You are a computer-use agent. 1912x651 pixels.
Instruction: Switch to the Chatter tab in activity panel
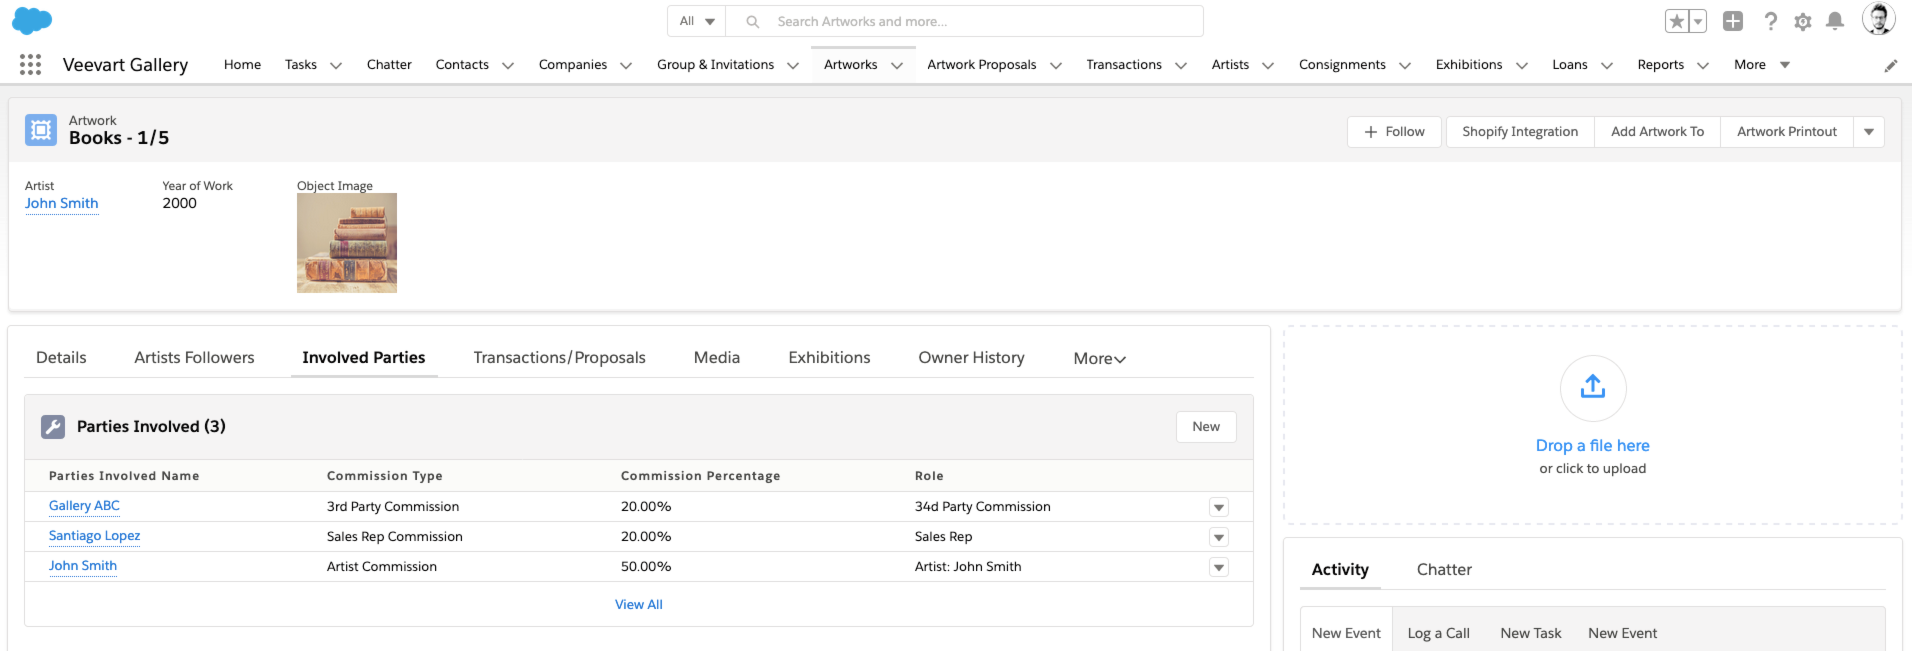point(1444,569)
